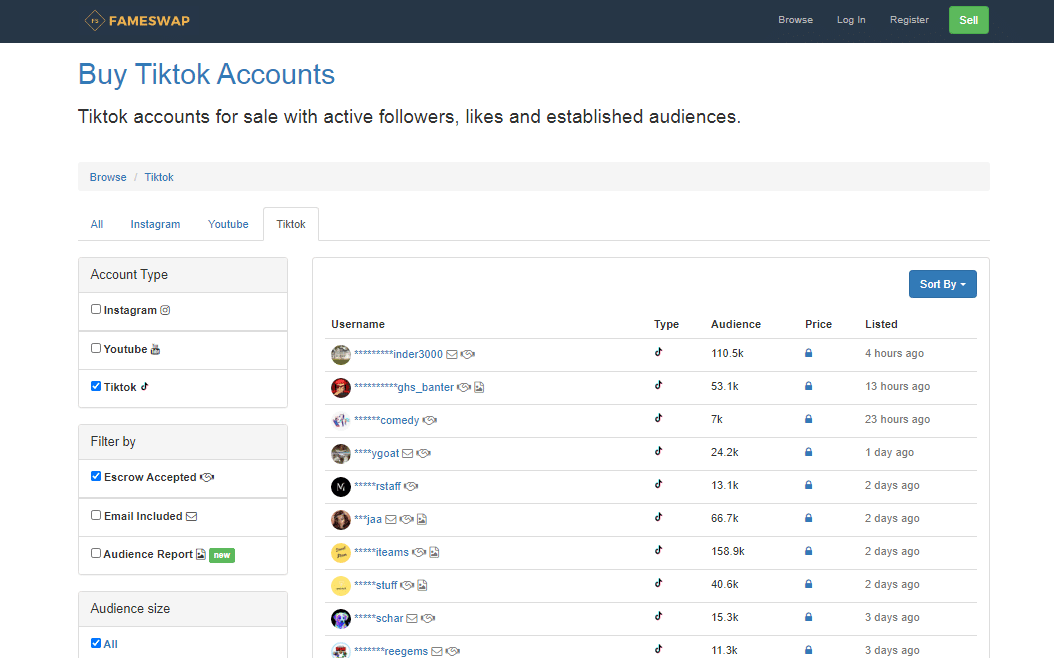Click black avatar of rstaff account
Screen dimensions: 1054x658
[341, 486]
